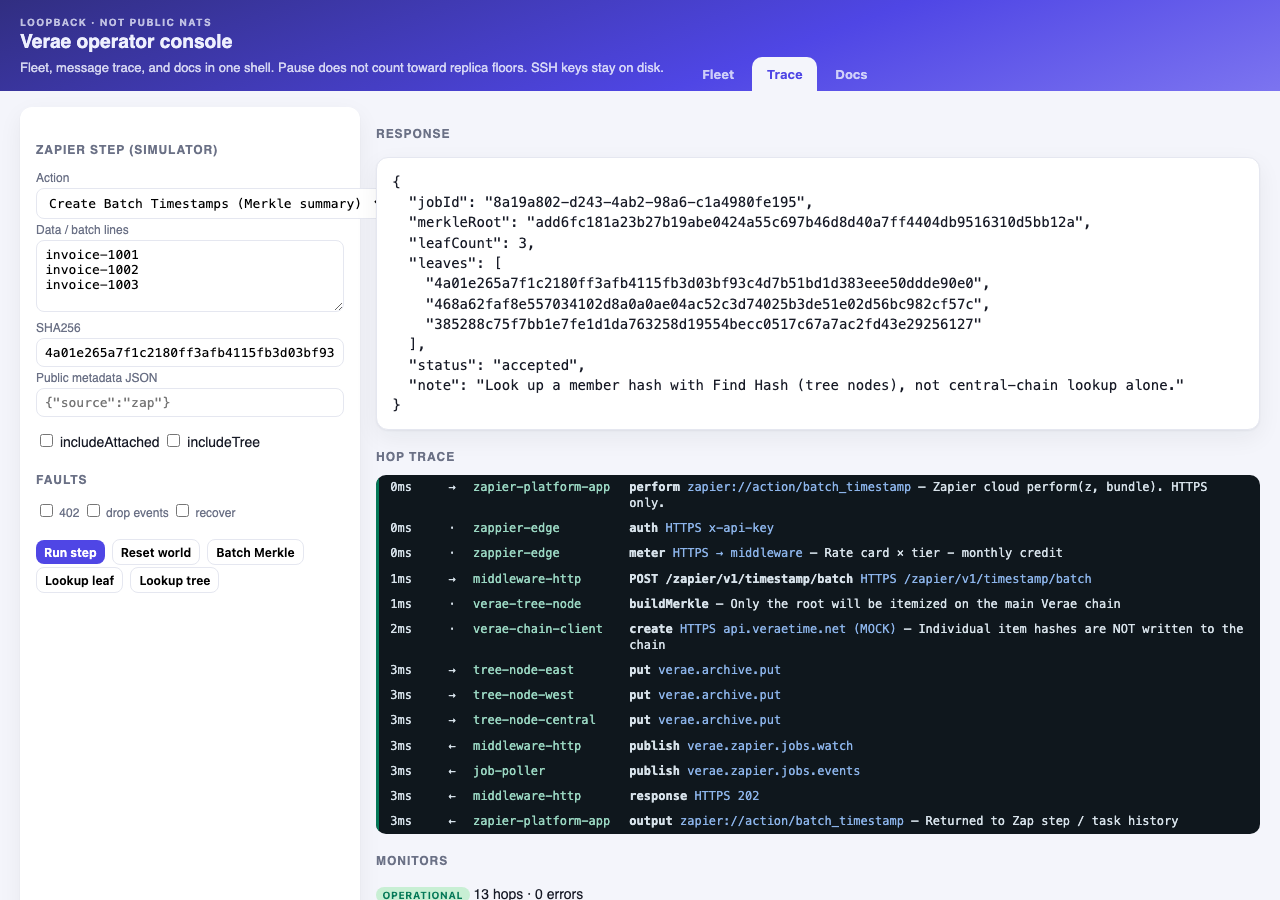Click the "13 hops · 0 errors" monitor text
The width and height of the screenshot is (1280, 900).
point(528,894)
